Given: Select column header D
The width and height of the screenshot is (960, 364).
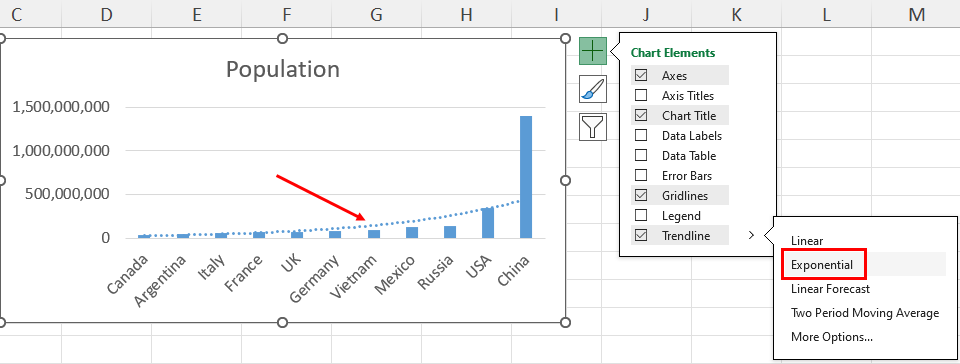Looking at the screenshot, I should (x=107, y=14).
